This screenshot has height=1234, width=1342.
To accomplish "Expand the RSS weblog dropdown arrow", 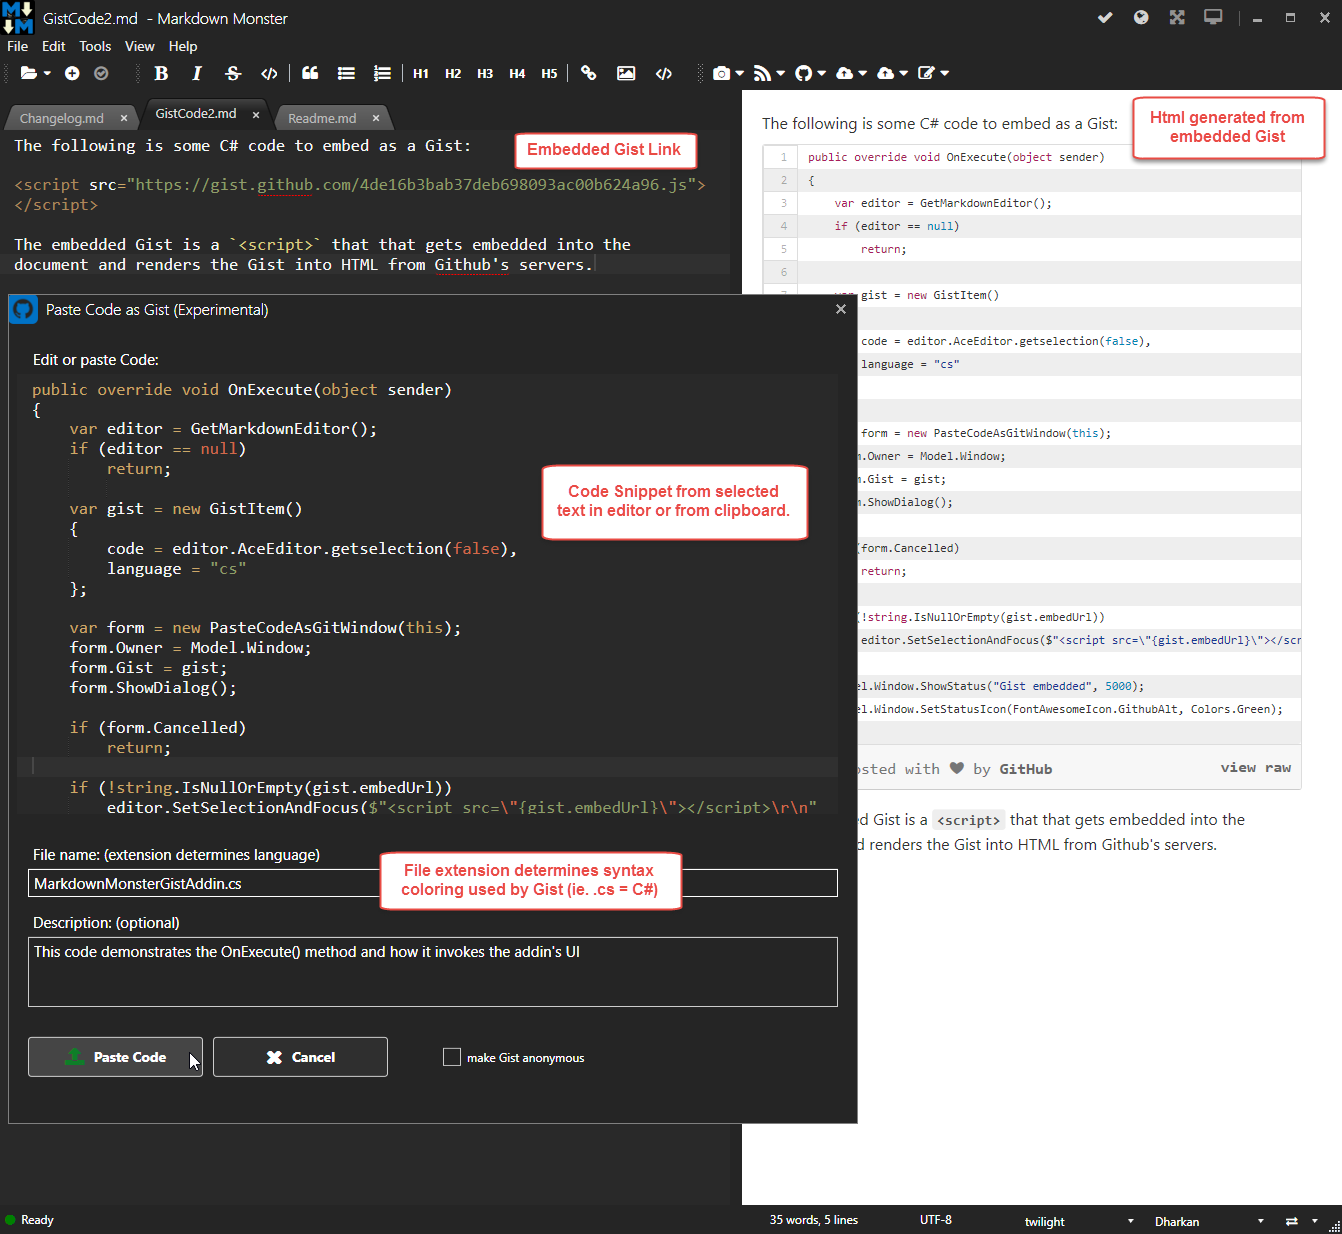I will pos(781,73).
